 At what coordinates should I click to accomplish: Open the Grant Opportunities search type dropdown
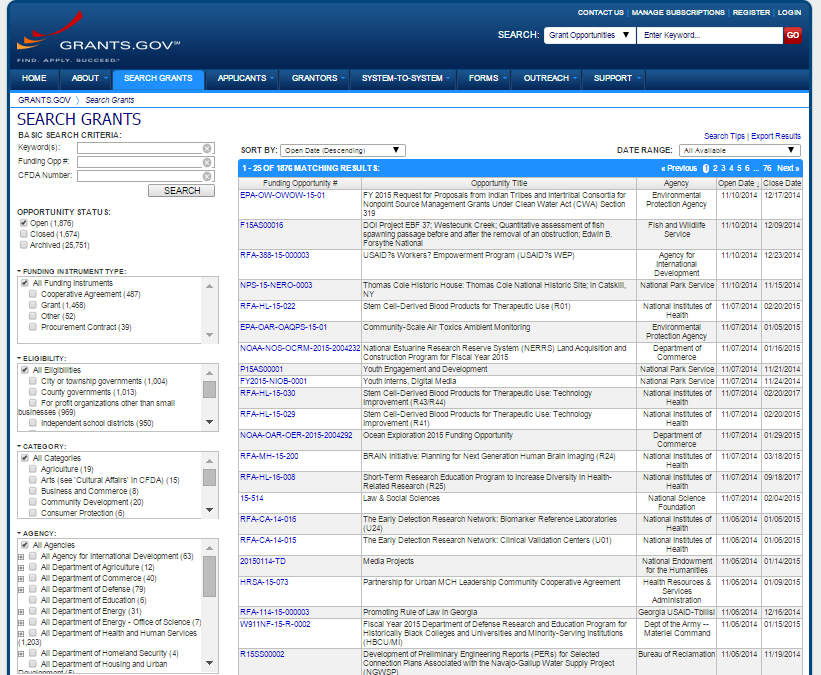pos(590,35)
